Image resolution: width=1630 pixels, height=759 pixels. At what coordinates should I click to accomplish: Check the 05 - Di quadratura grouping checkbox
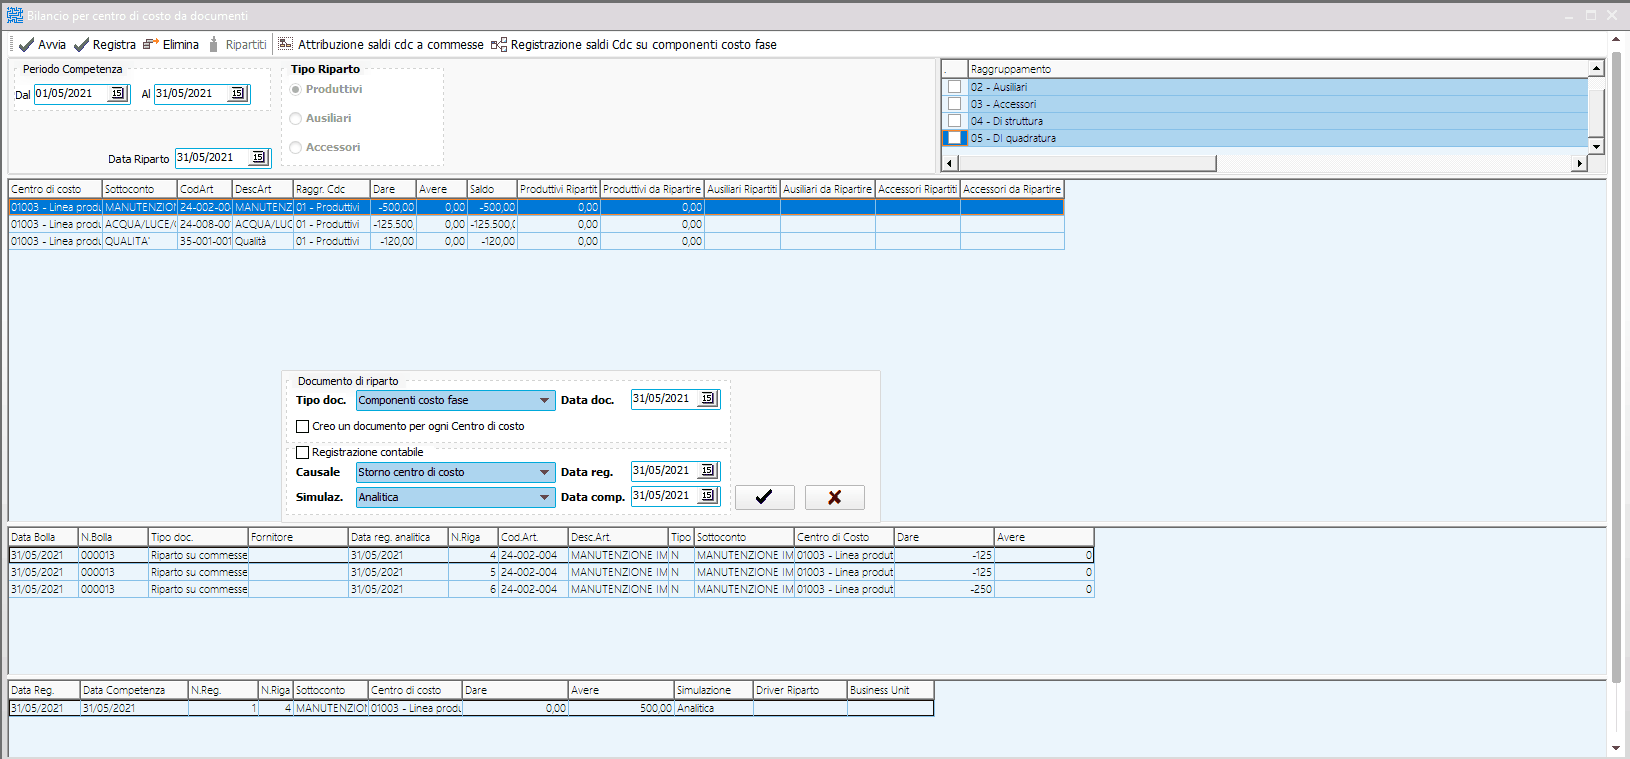pyautogui.click(x=954, y=138)
